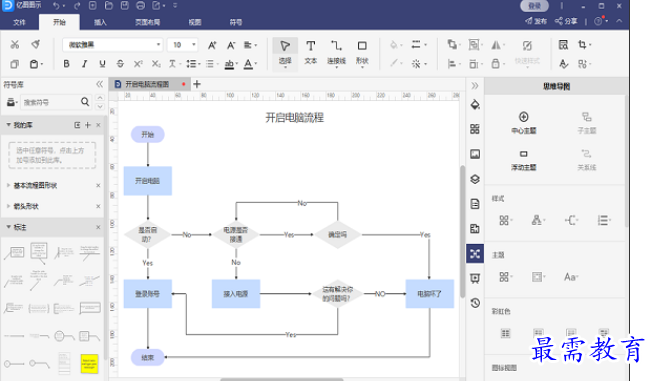This screenshot has width=653, height=381.
Task: Choose the Shape tool
Action: [362, 52]
